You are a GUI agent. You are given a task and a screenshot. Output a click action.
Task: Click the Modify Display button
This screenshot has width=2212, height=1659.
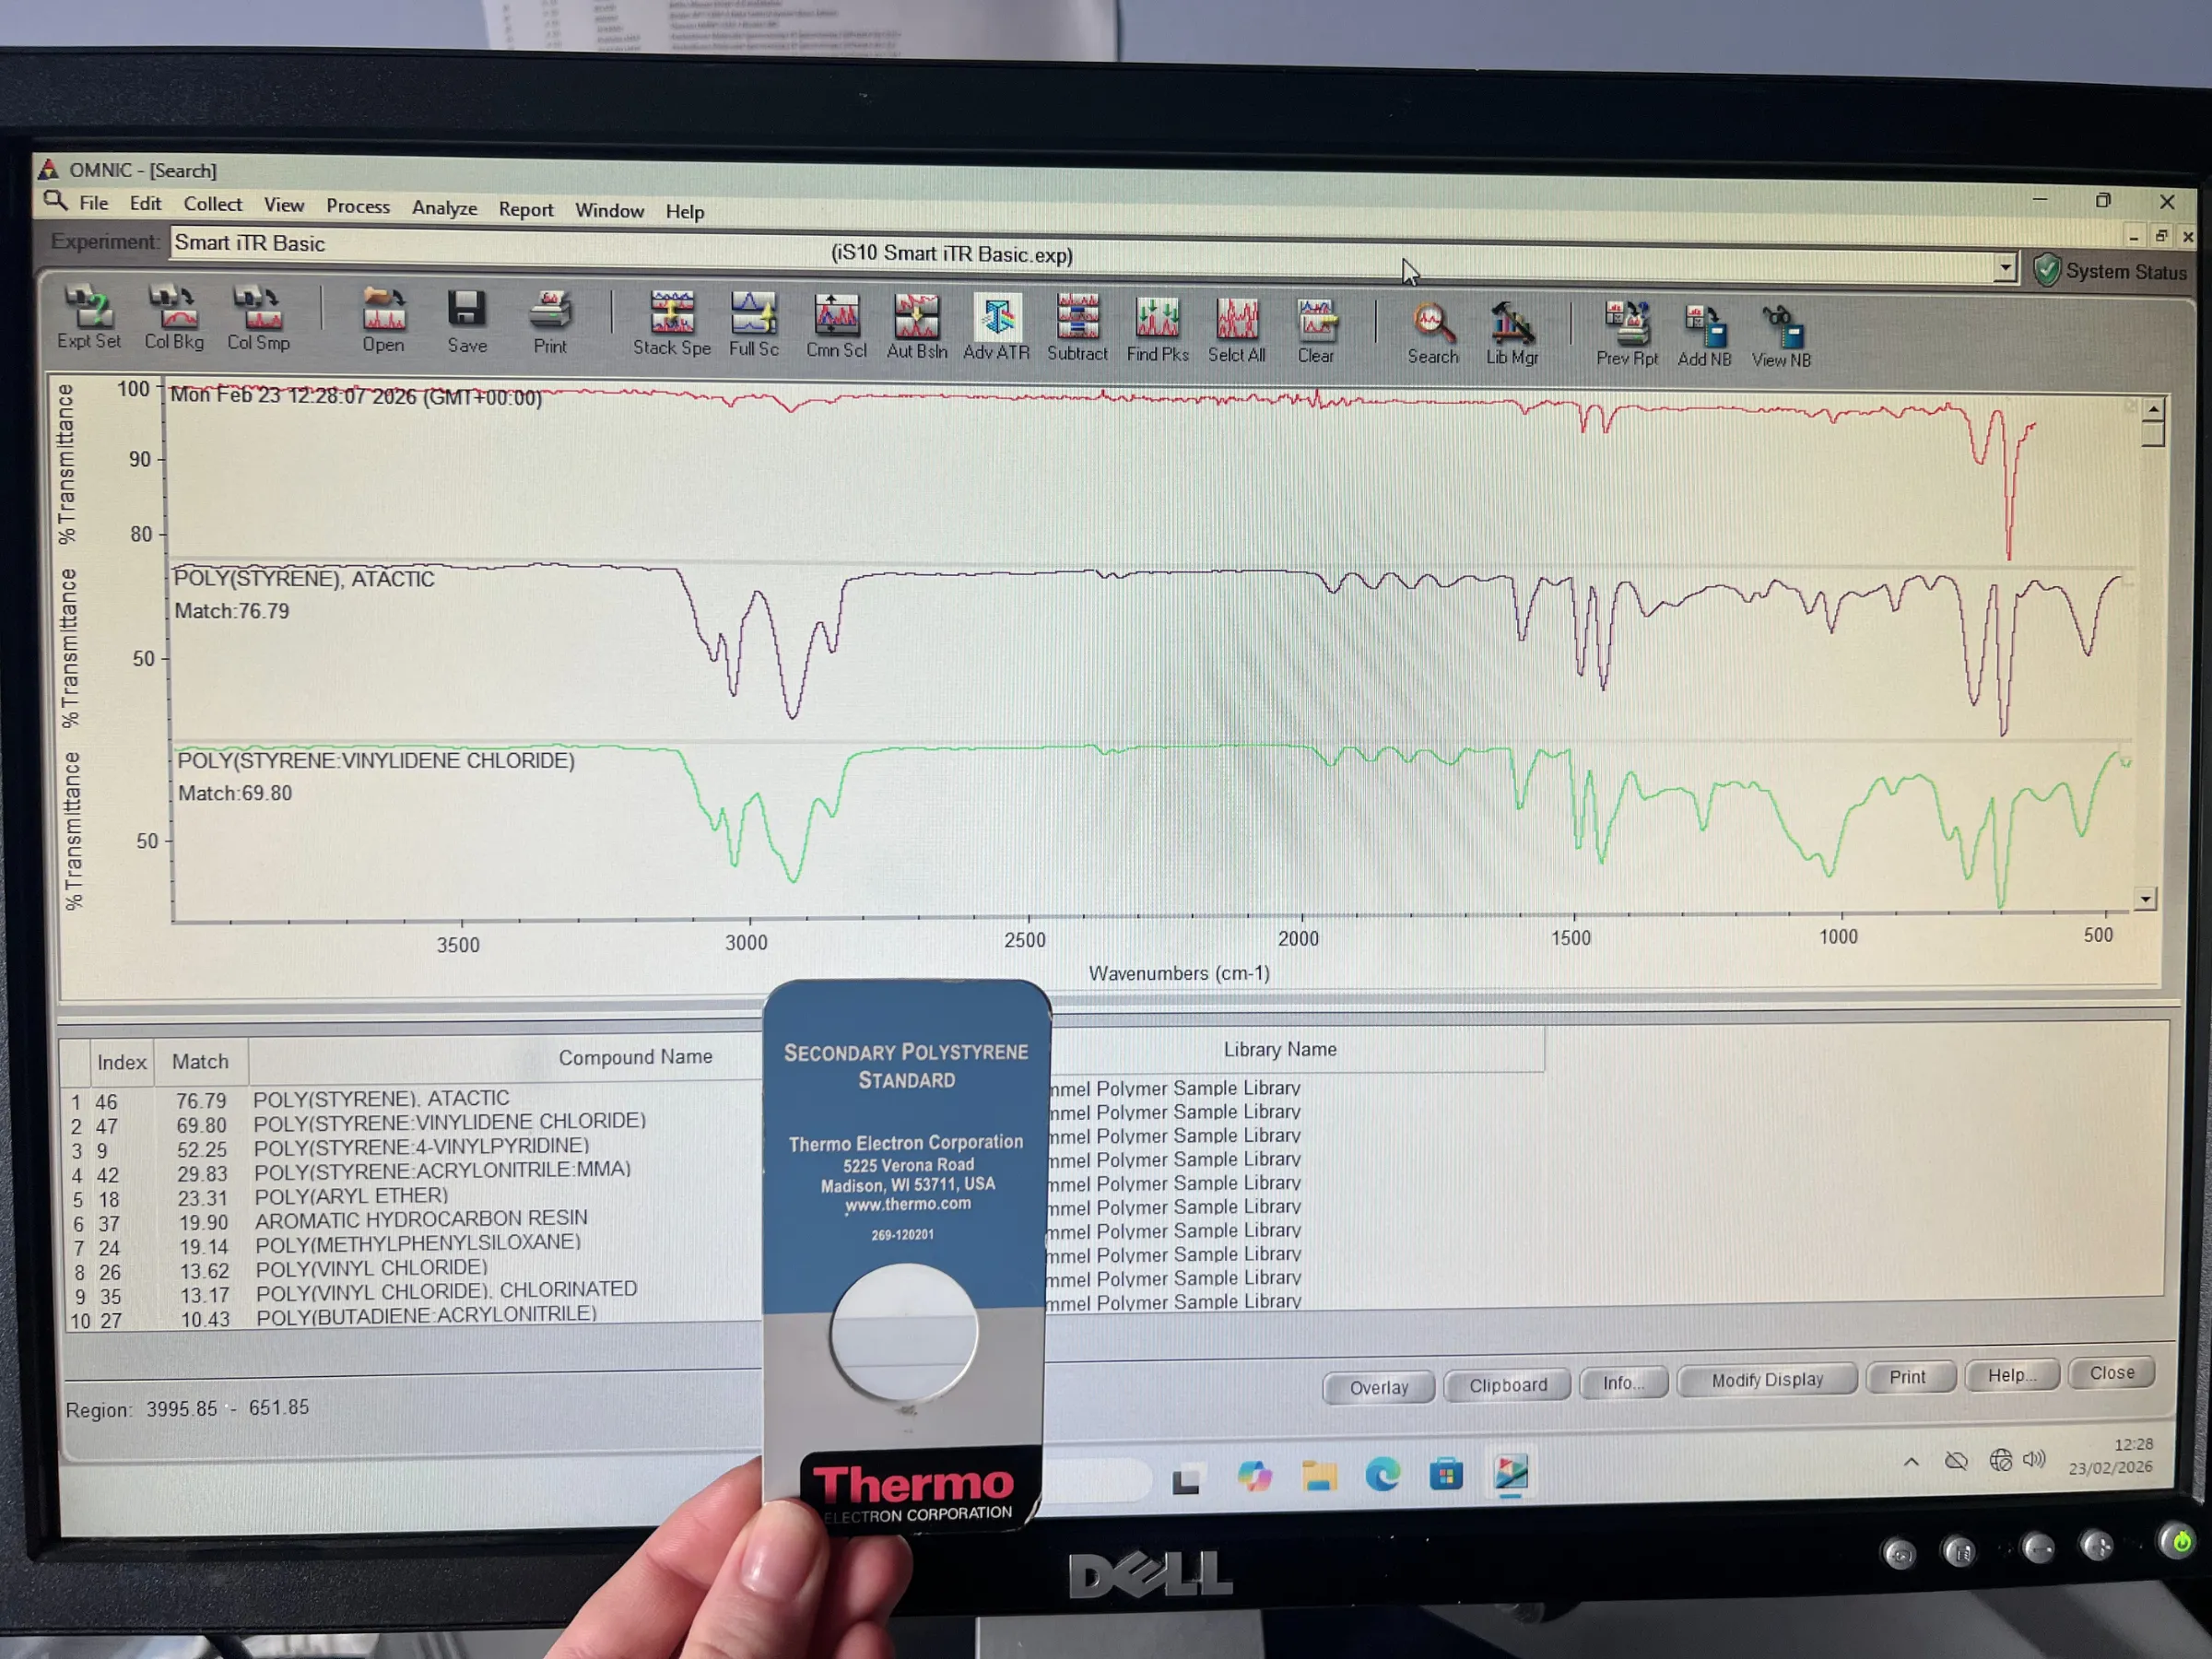(1766, 1380)
